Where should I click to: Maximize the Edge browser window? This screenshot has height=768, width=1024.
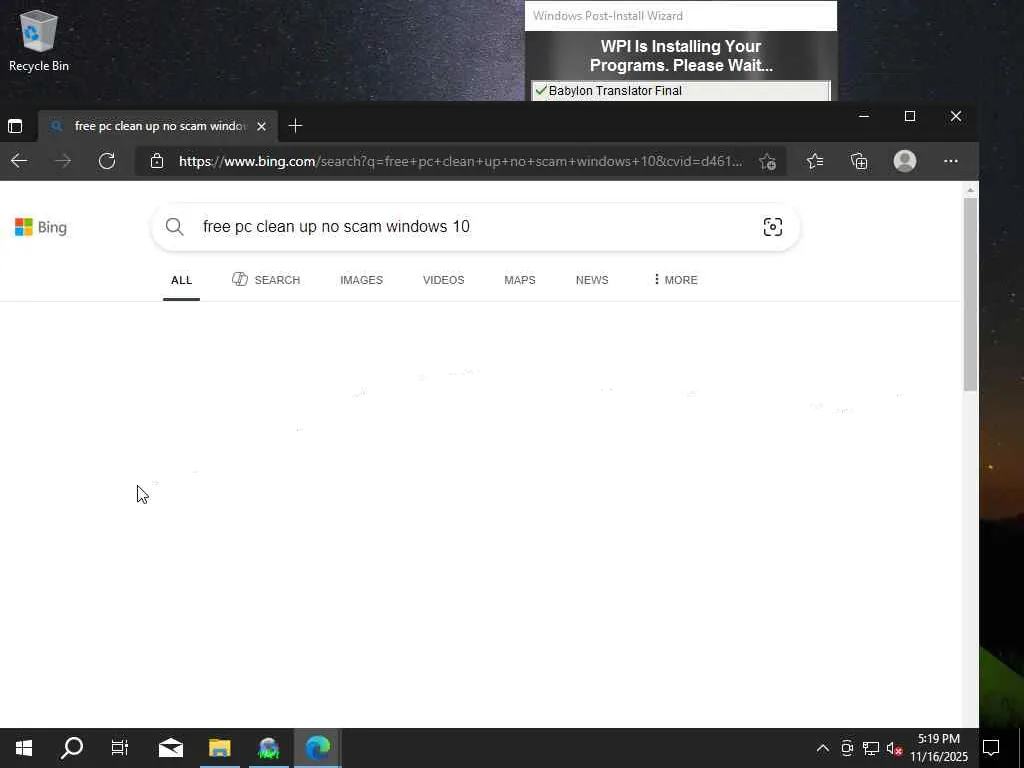(910, 116)
